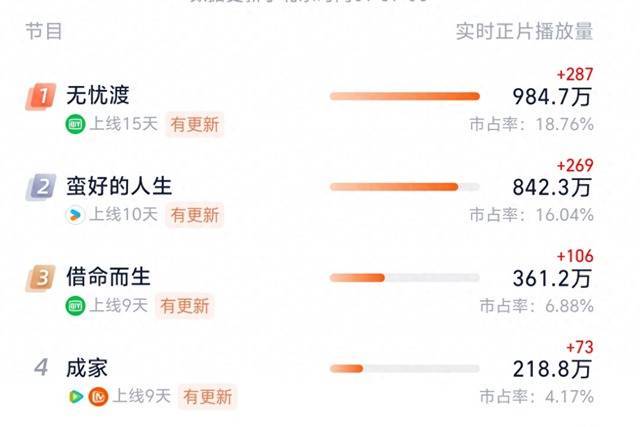Click the 实时正片播放量 column header
Image resolution: width=640 pixels, height=427 pixels.
click(x=524, y=31)
